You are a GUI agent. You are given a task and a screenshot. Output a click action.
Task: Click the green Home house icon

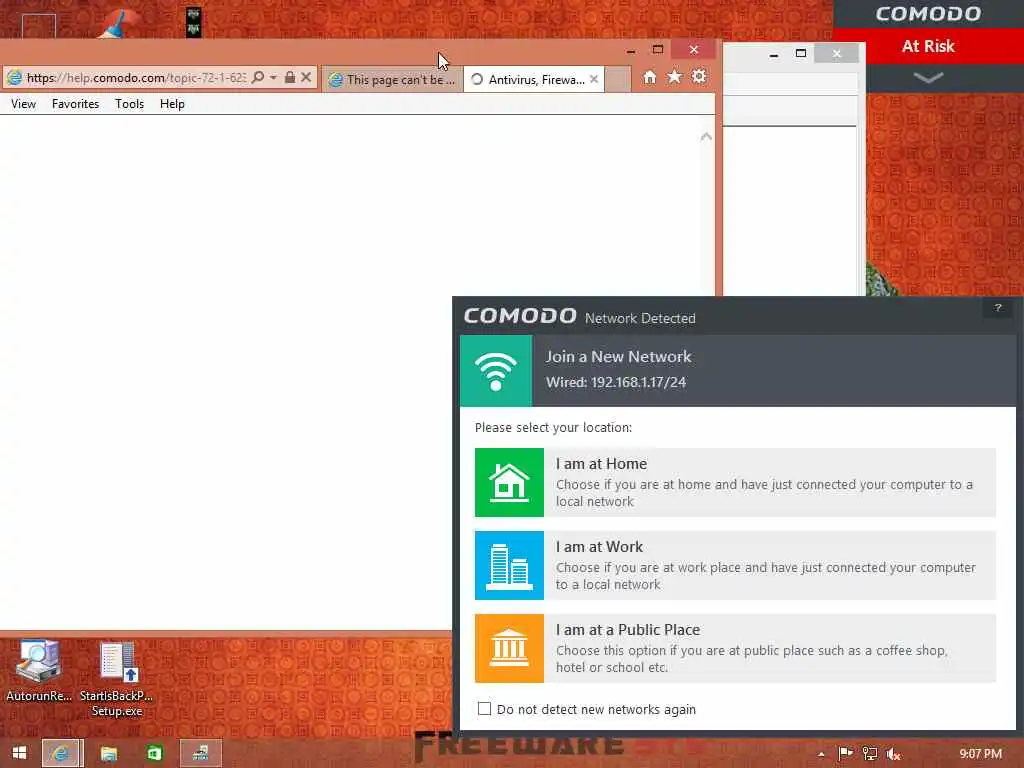509,482
